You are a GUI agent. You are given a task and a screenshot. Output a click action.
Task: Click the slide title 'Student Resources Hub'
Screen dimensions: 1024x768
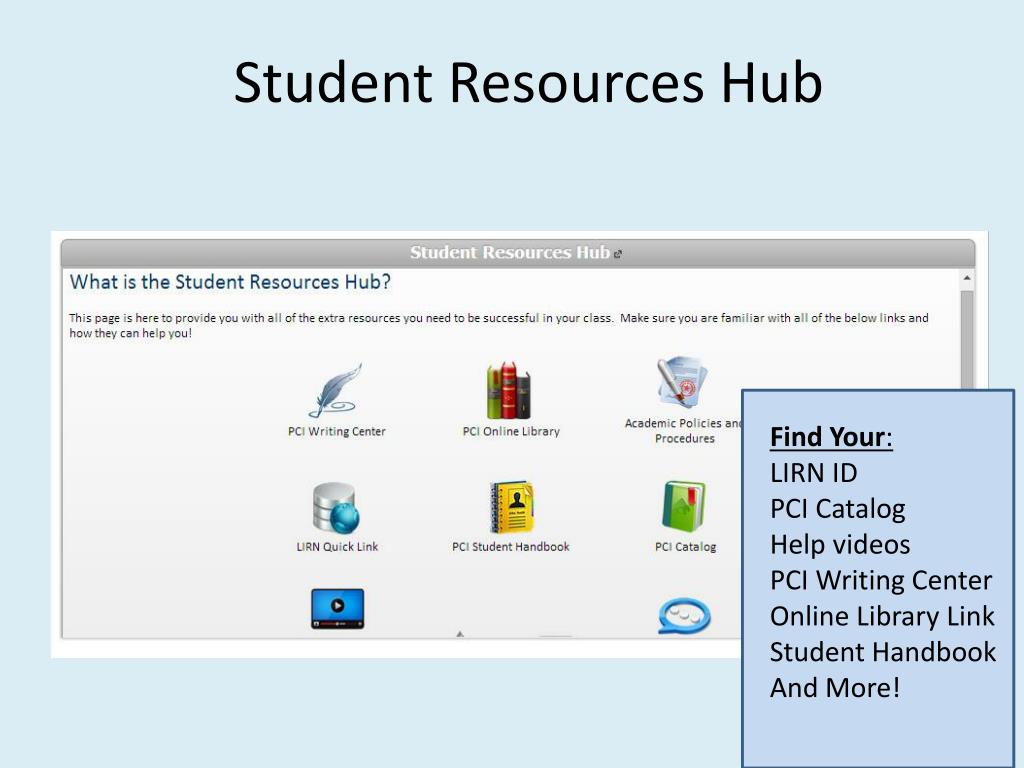click(528, 83)
